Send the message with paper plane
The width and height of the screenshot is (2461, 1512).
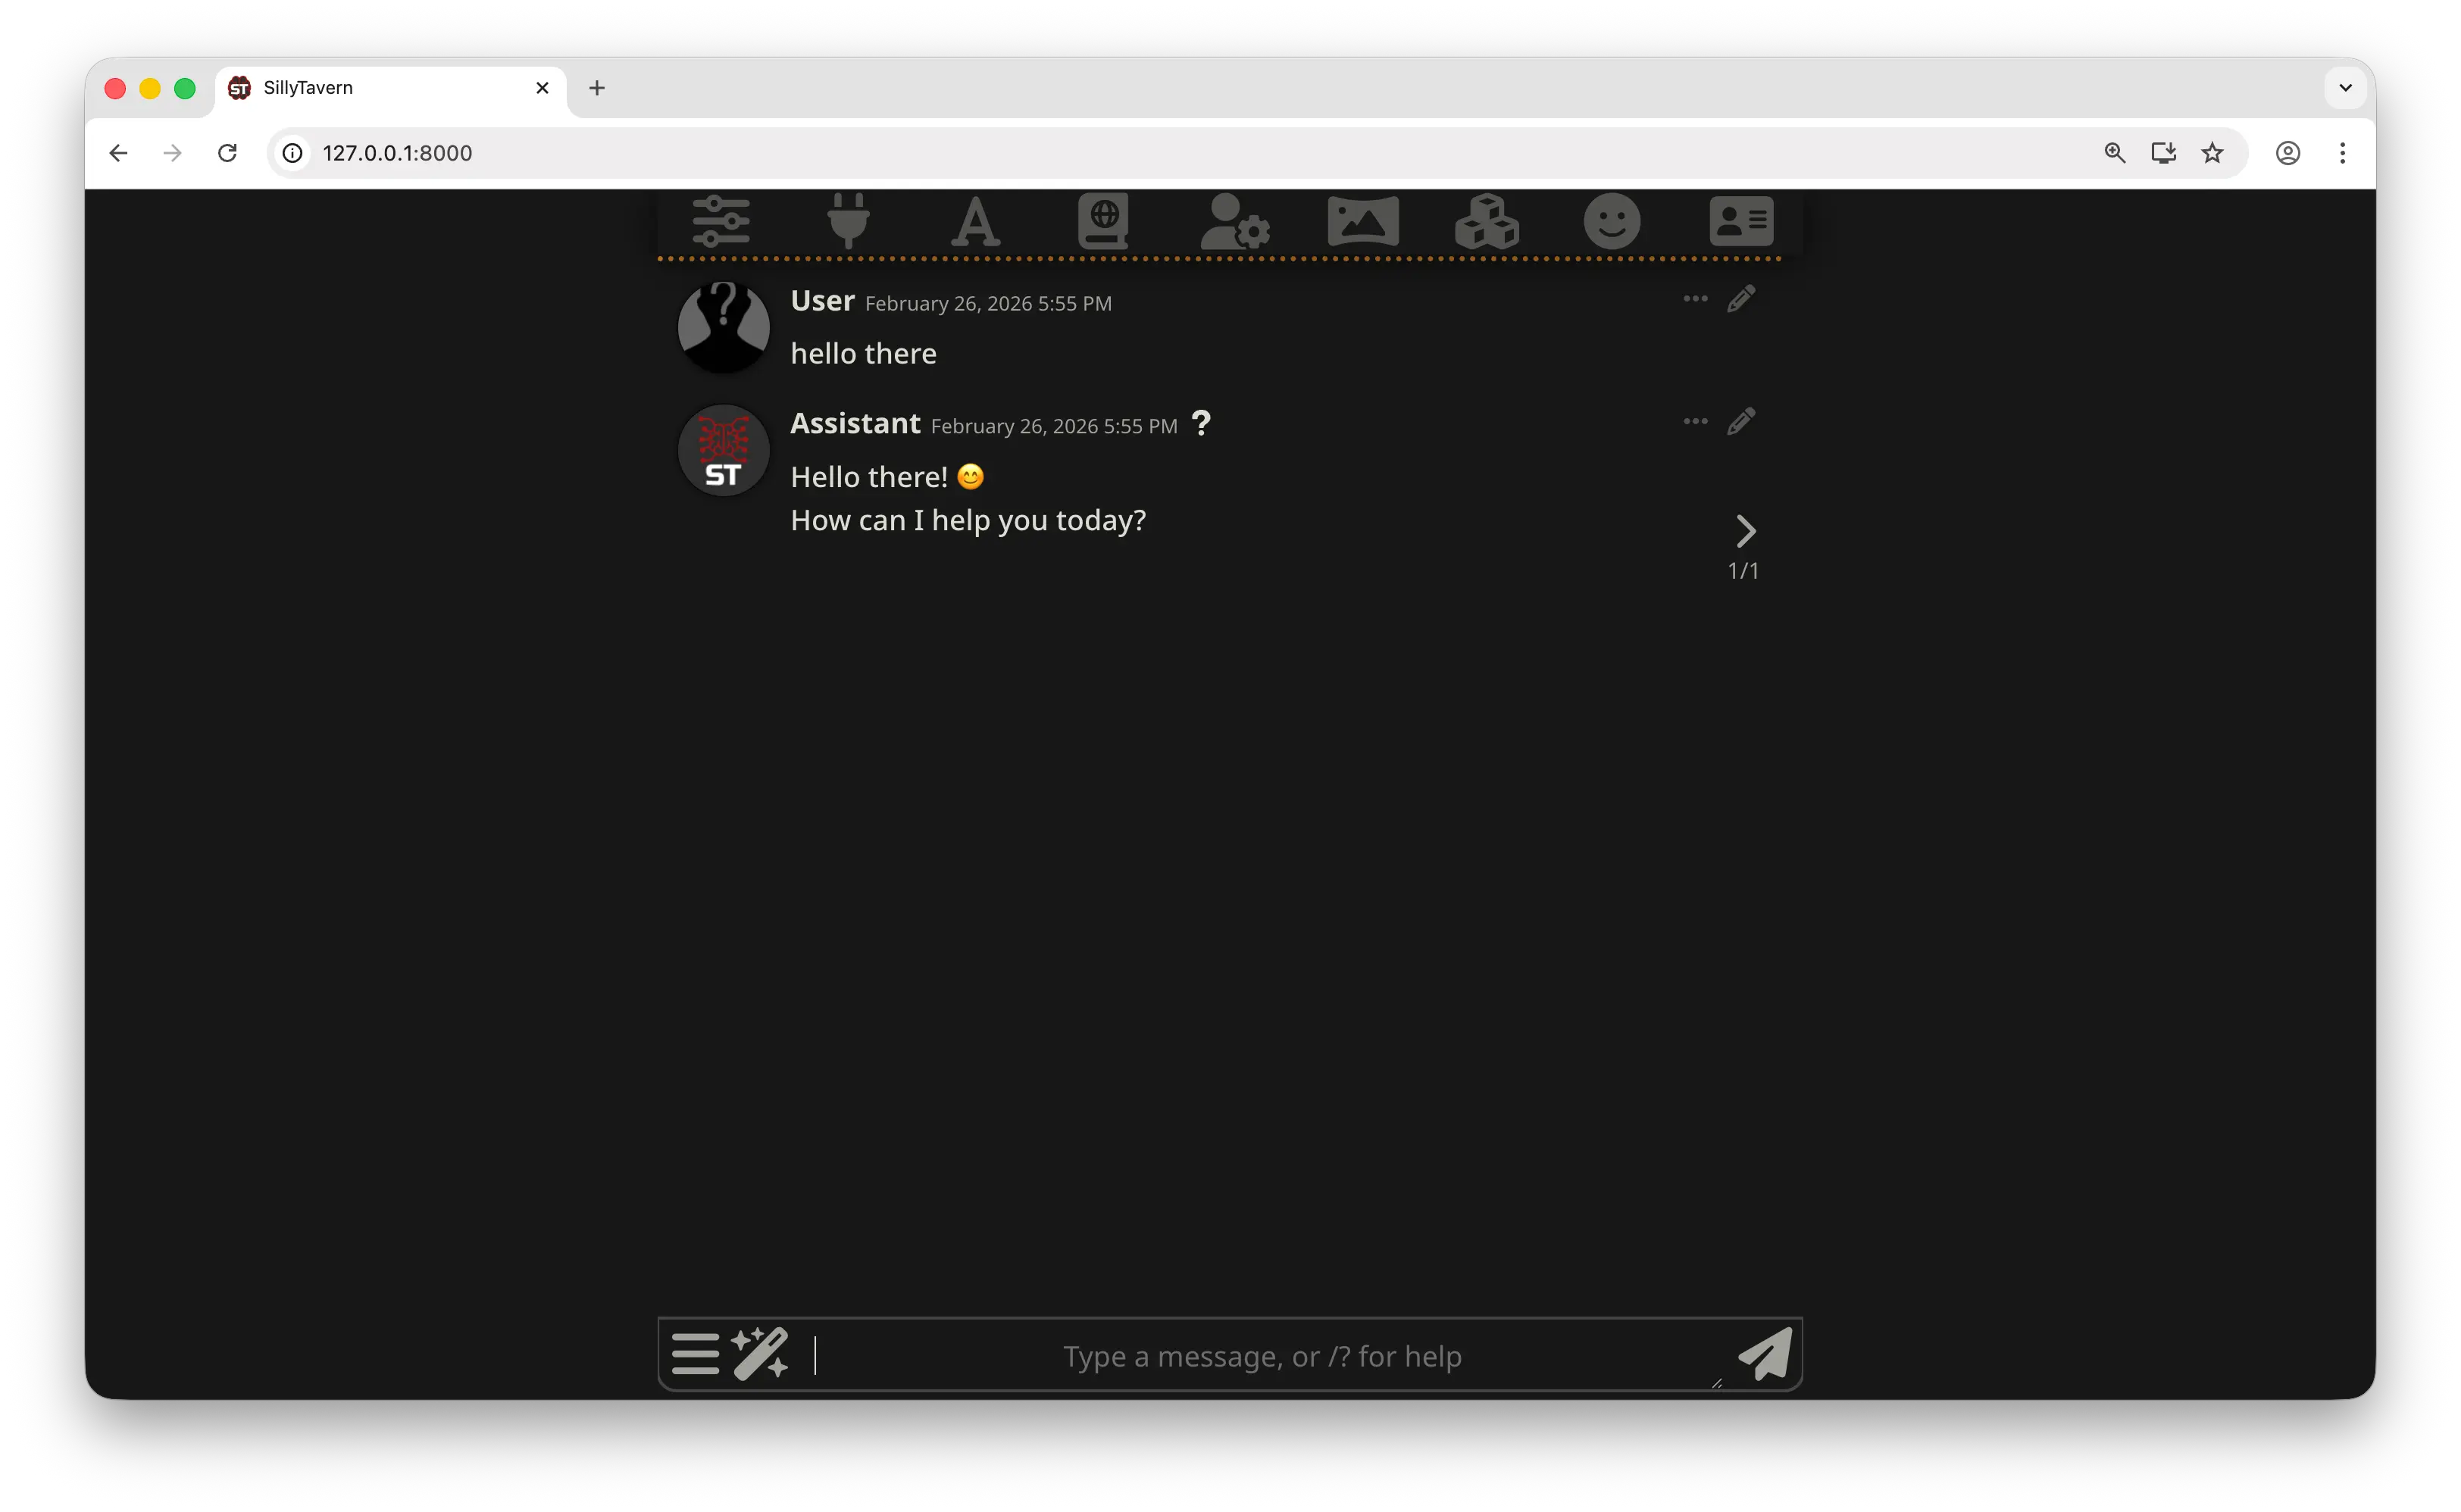pos(1766,1354)
